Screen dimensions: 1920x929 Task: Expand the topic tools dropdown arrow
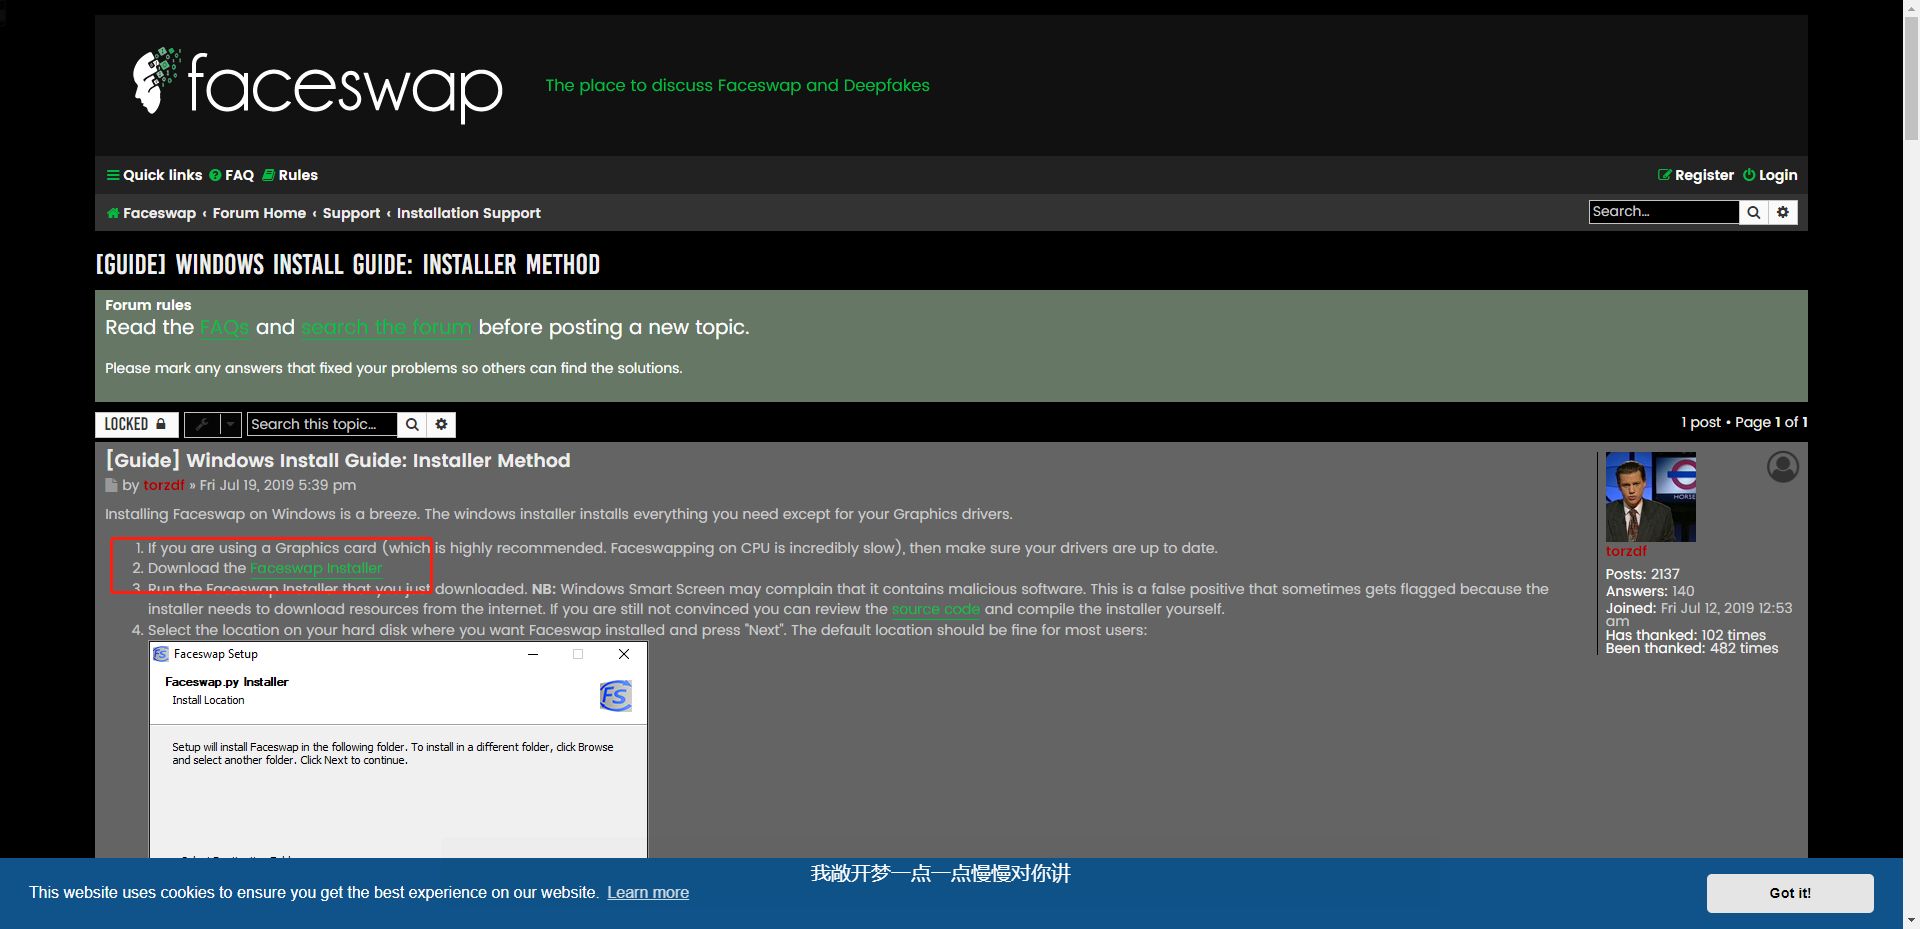click(230, 425)
